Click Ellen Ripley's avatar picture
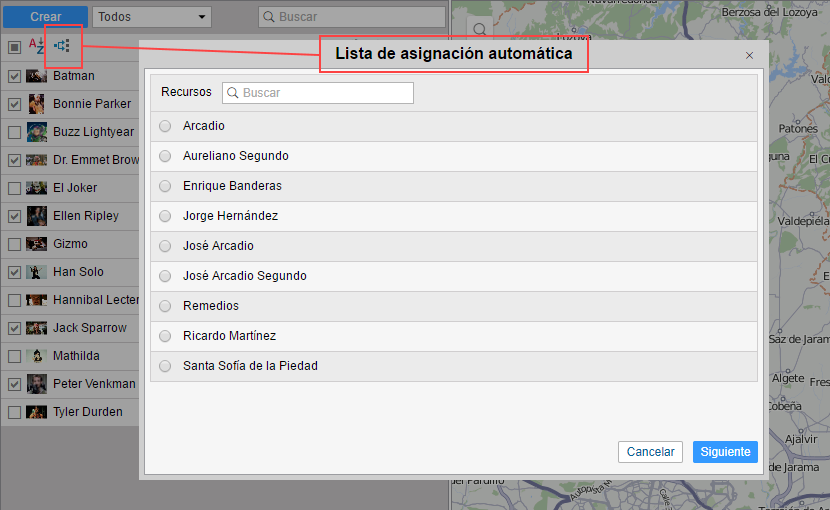Image resolution: width=830 pixels, height=510 pixels. pos(37,216)
